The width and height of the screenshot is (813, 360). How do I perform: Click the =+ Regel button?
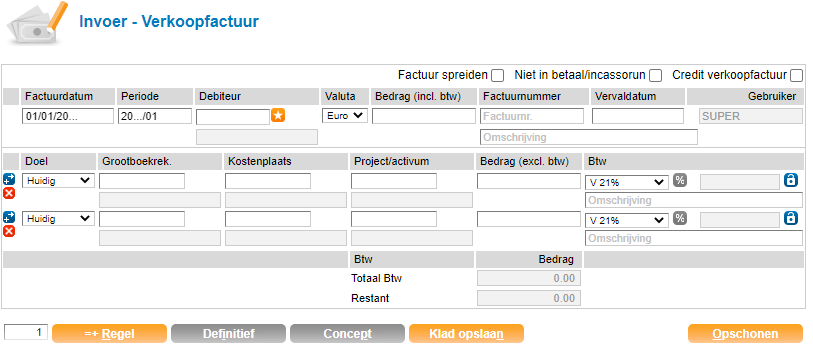pos(109,334)
